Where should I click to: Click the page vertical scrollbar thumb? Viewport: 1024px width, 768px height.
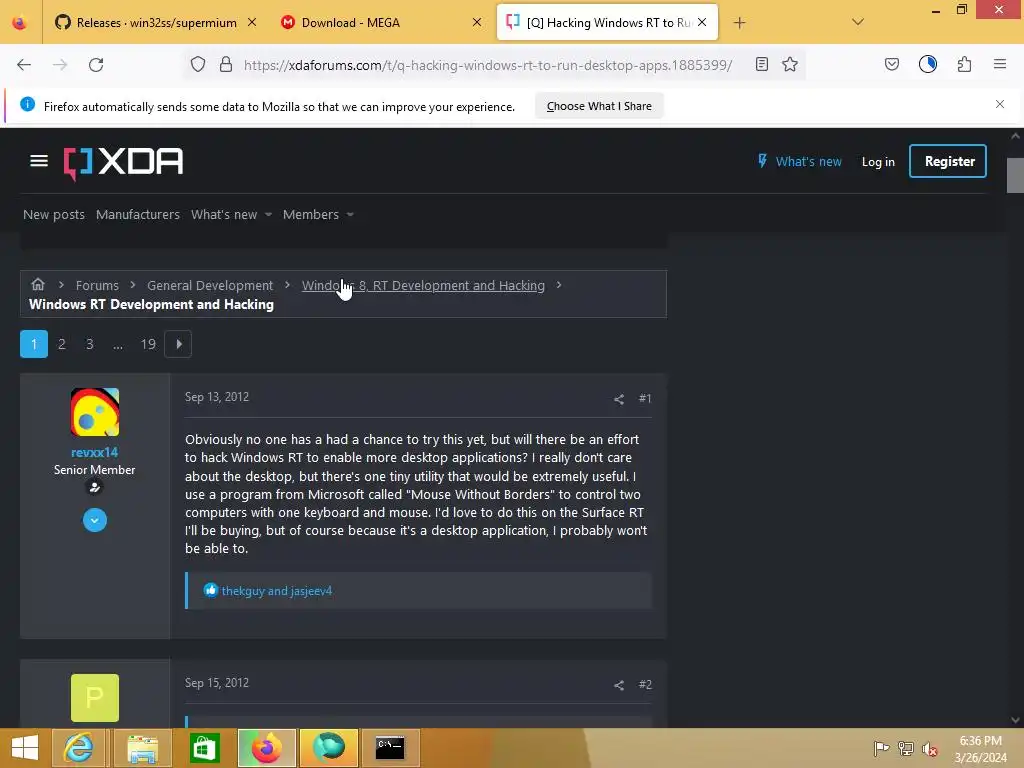click(1015, 176)
